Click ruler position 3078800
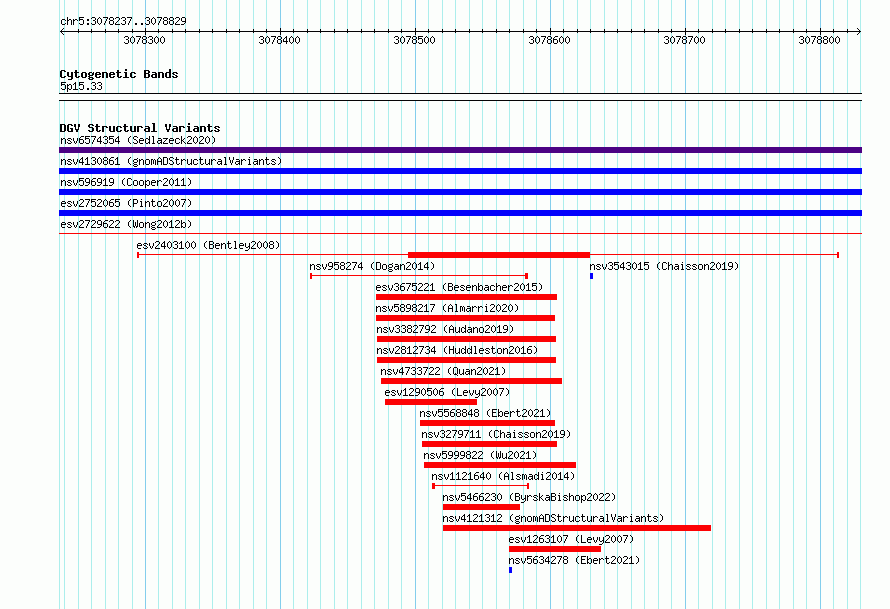Viewport: 890px width, 609px height. 820,40
